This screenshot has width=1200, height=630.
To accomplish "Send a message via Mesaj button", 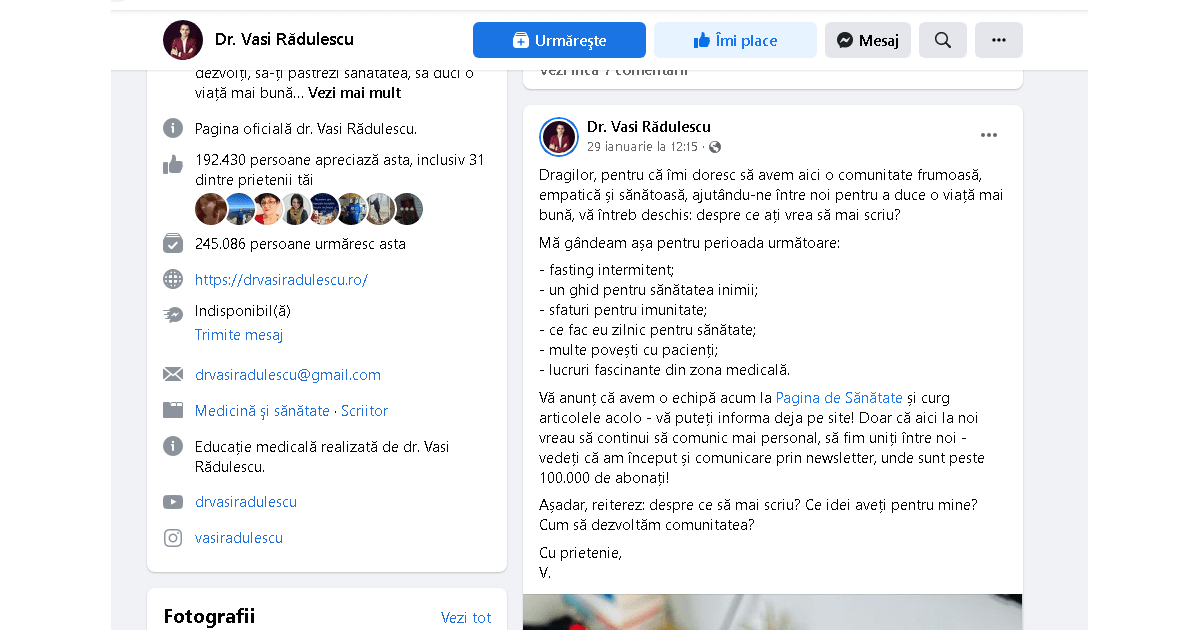I will coord(868,40).
